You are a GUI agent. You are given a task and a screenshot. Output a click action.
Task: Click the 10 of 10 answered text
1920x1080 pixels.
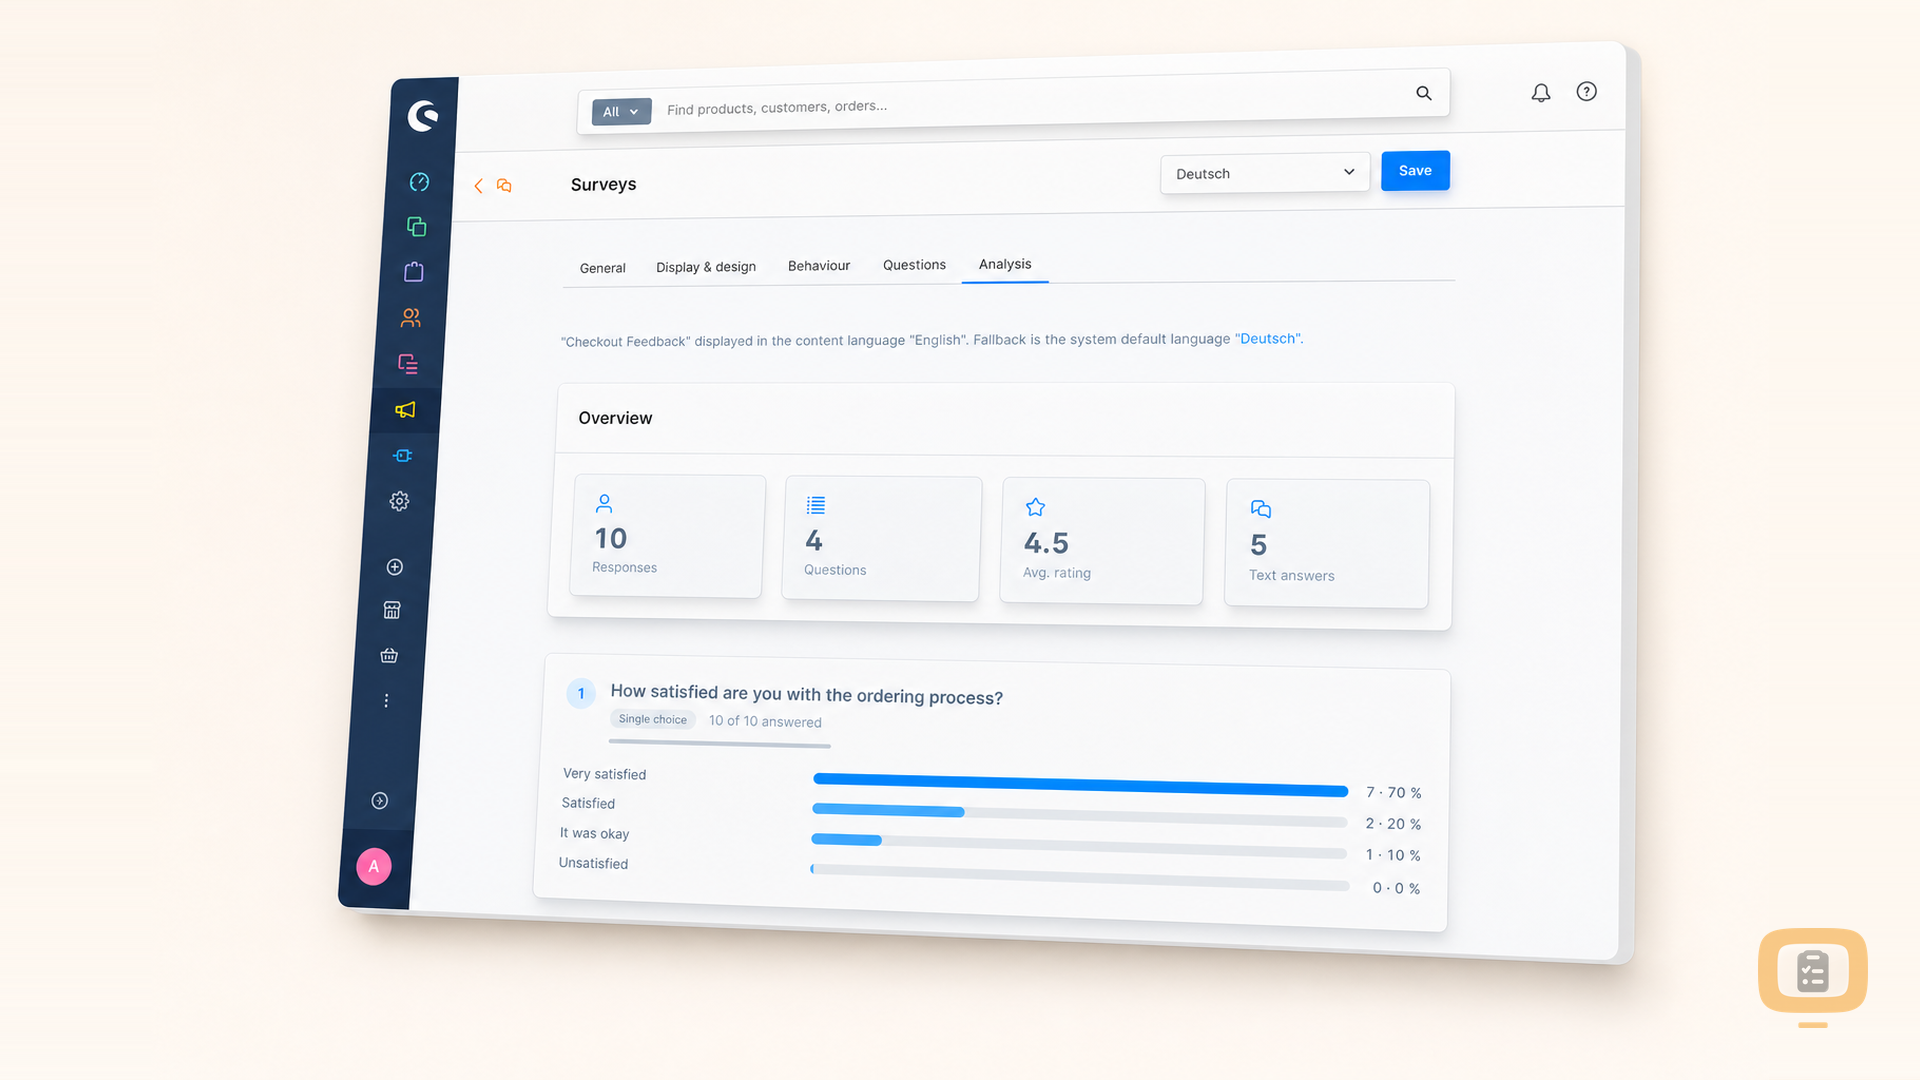pos(765,721)
